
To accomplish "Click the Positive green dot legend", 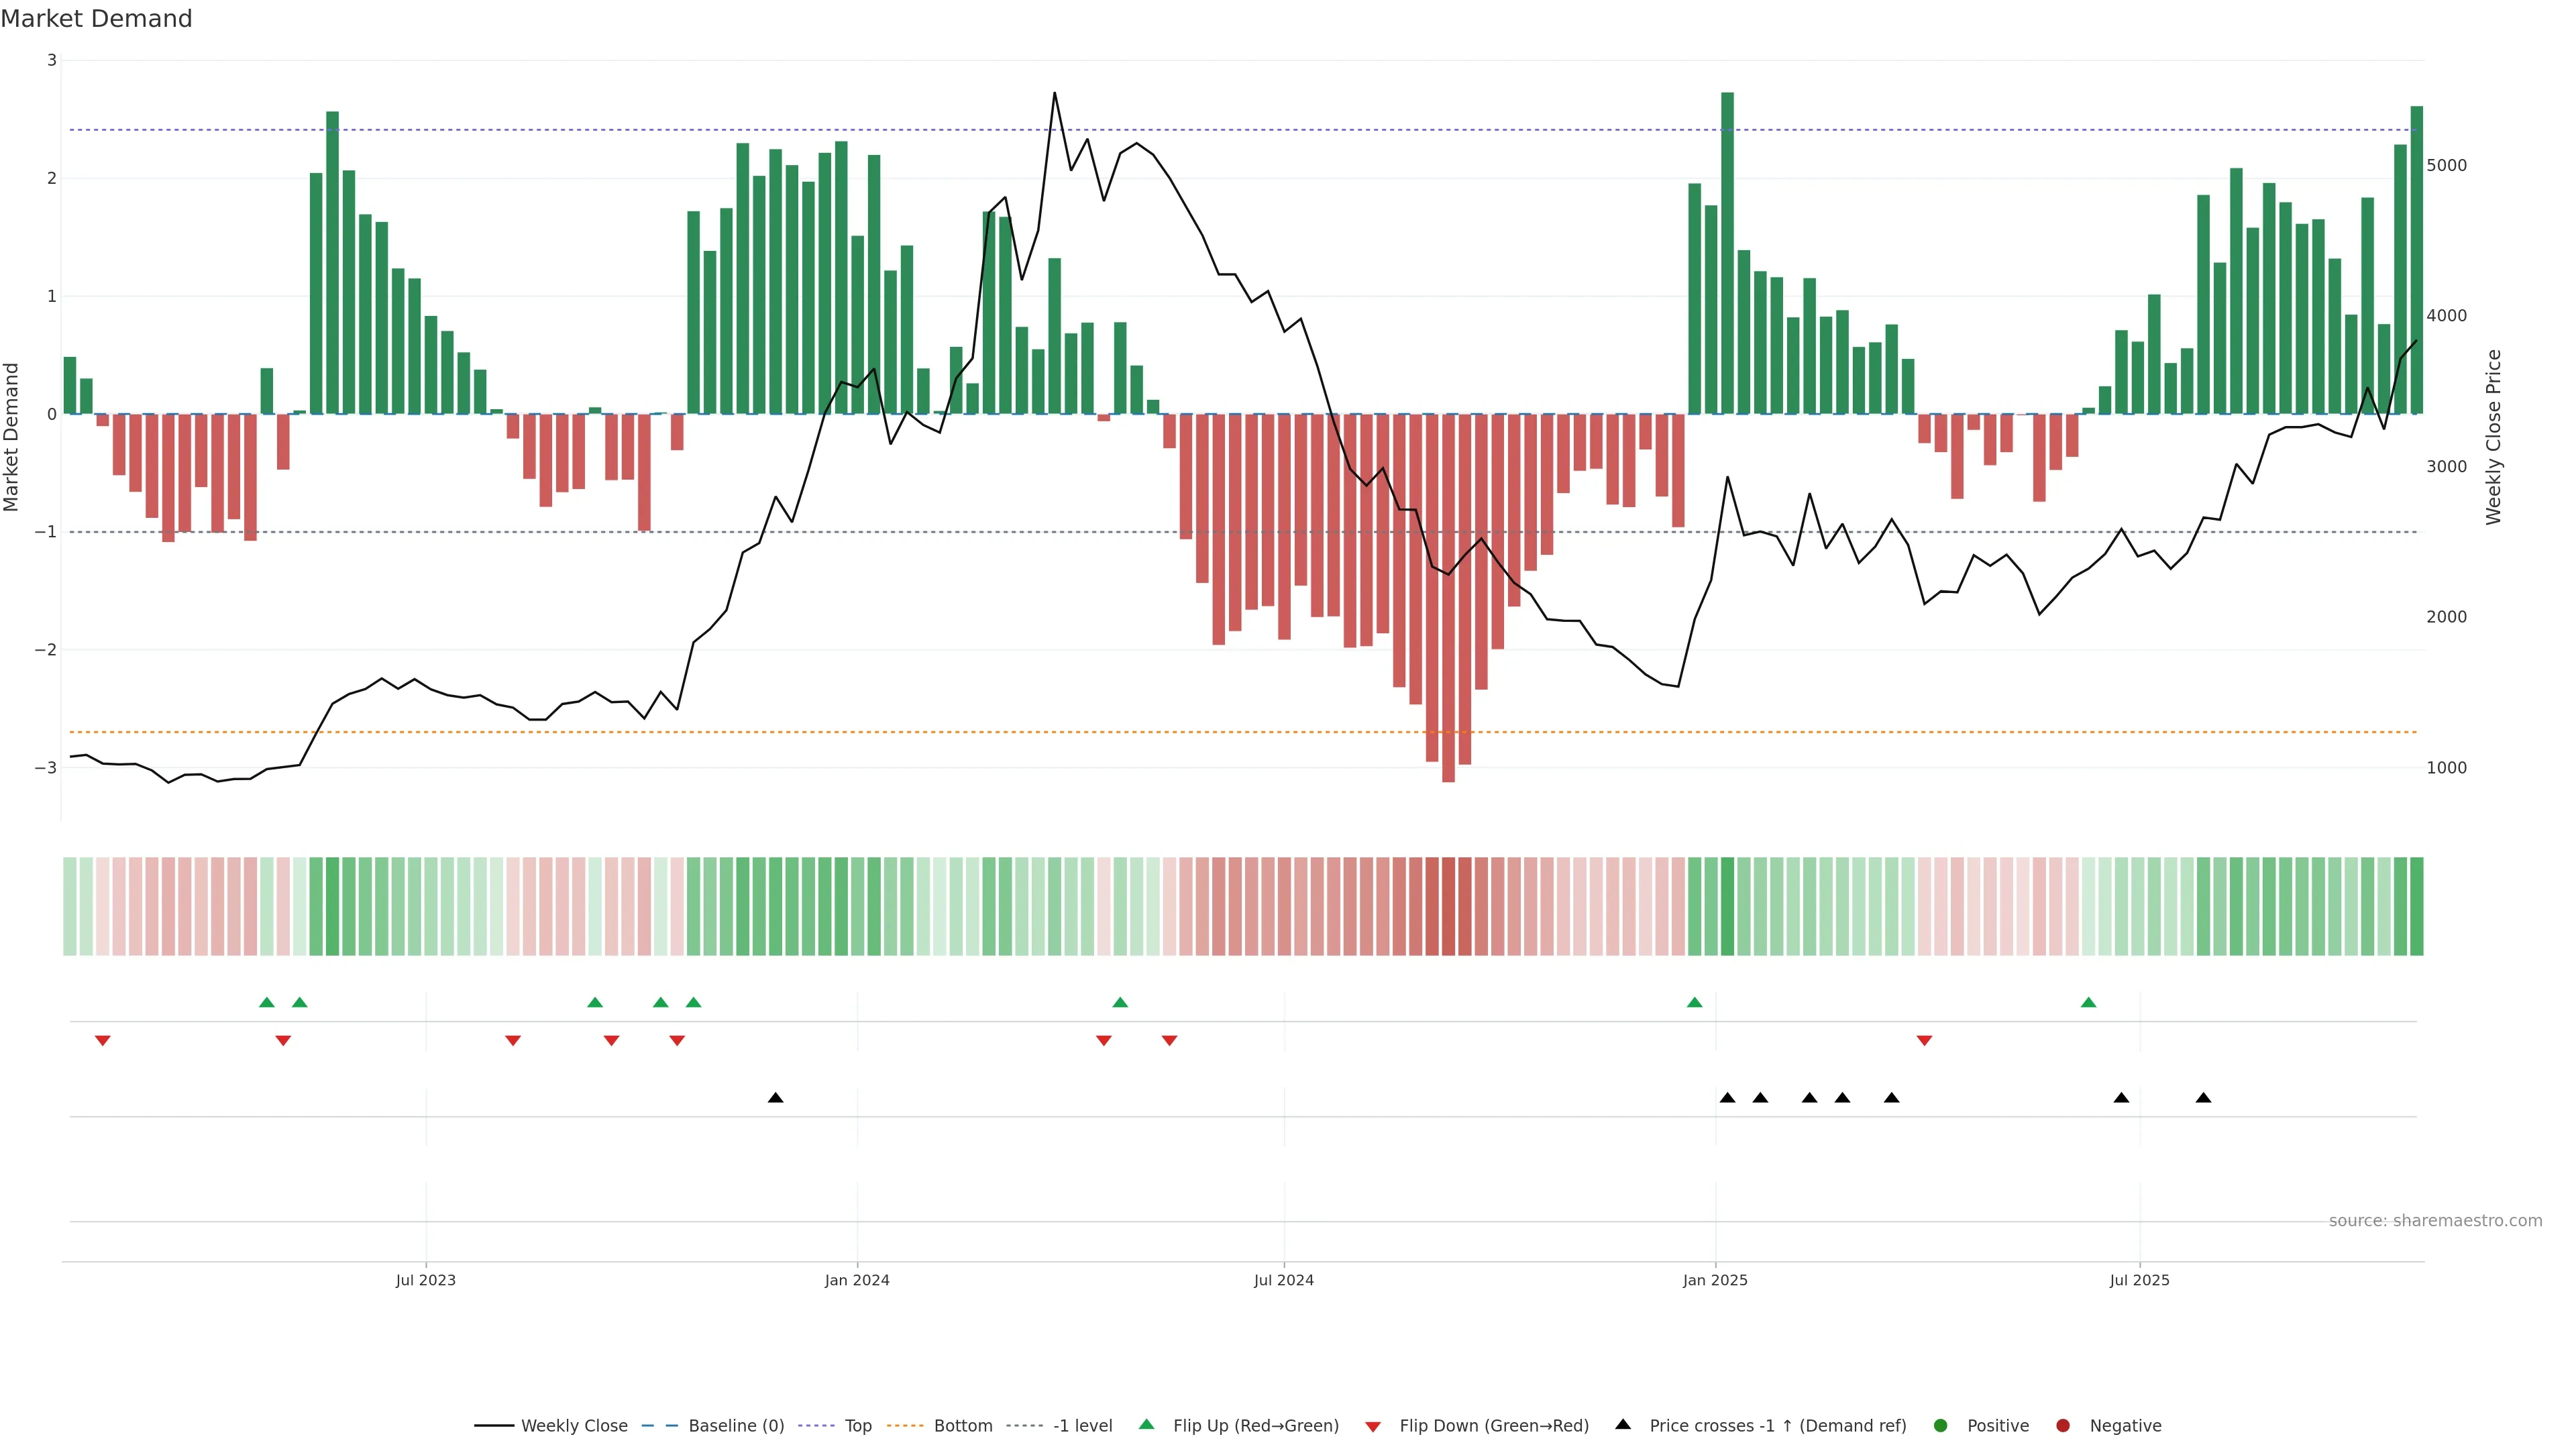I will tap(1941, 1425).
